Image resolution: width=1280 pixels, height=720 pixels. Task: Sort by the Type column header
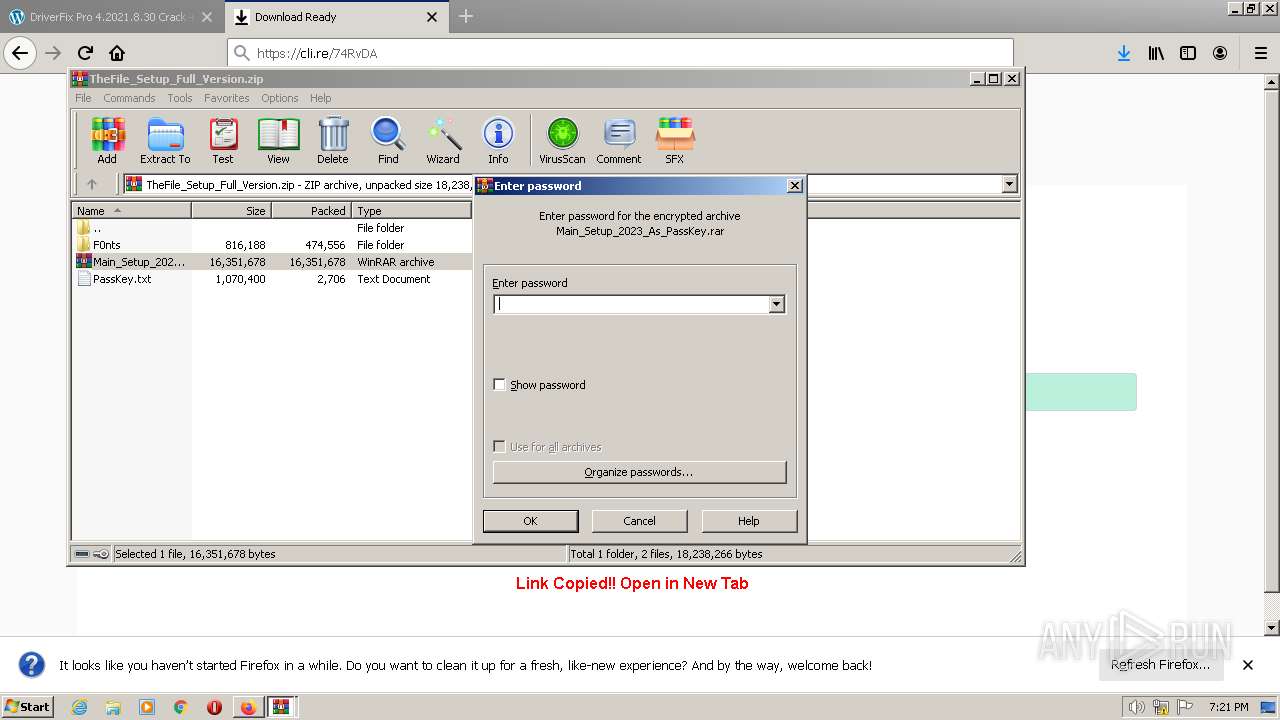411,211
